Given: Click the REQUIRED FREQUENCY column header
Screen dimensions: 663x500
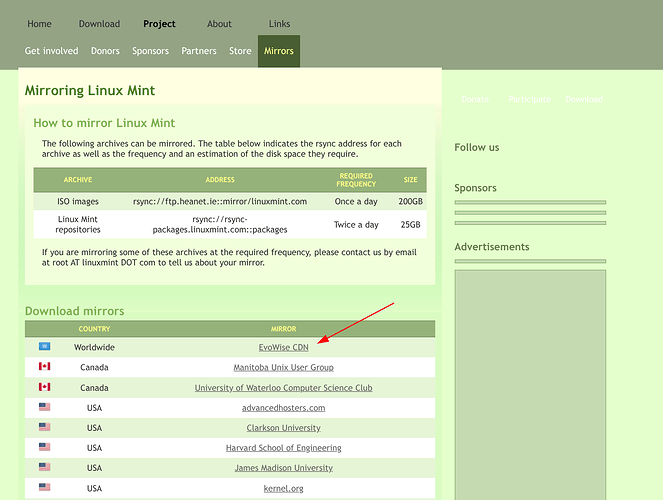Looking at the screenshot, I should (x=356, y=180).
